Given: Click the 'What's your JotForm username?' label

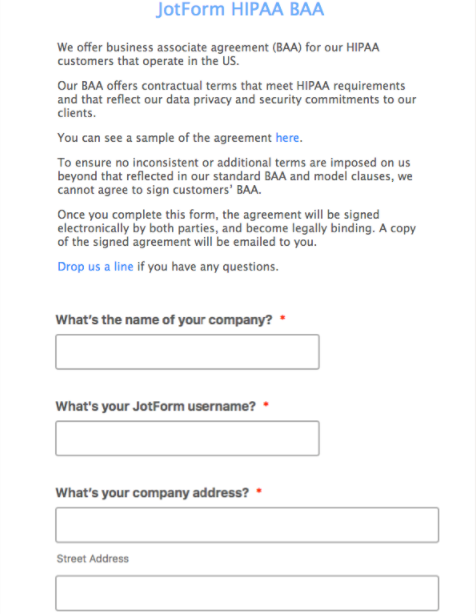Looking at the screenshot, I should pos(155,406).
